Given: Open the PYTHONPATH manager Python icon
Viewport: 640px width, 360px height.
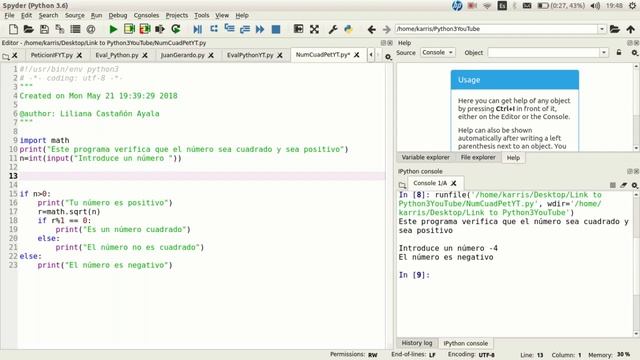Looking at the screenshot, I should click(x=348, y=29).
